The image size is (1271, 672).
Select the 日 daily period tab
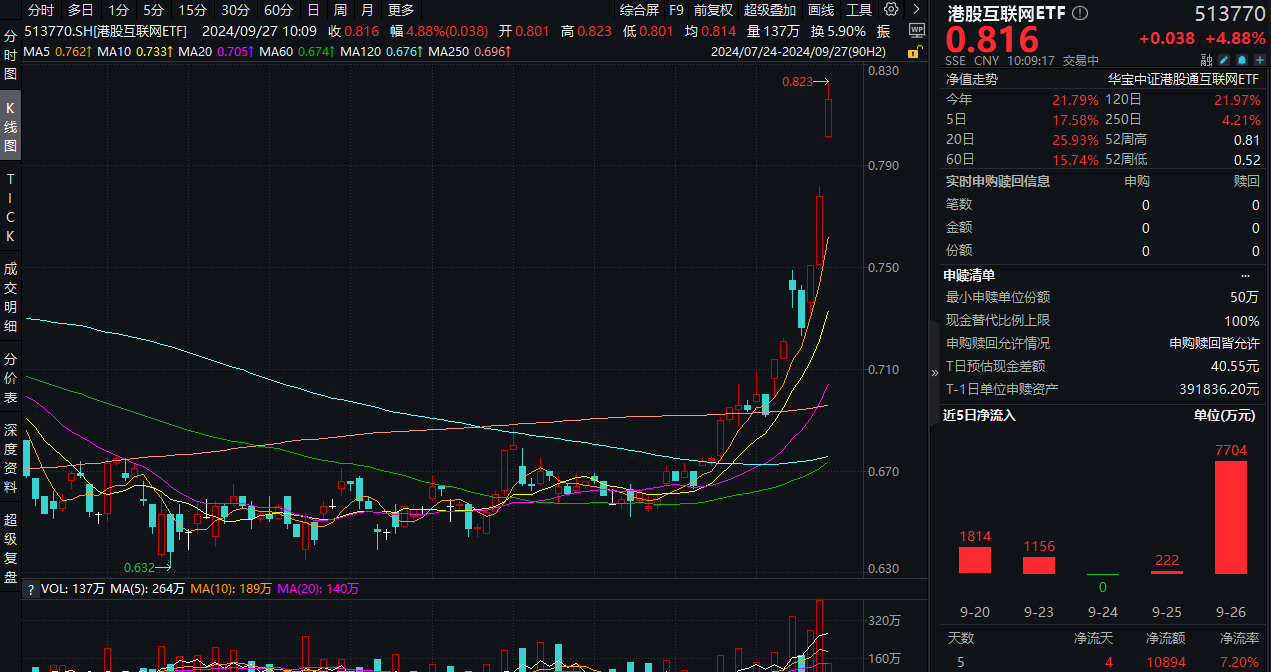312,10
